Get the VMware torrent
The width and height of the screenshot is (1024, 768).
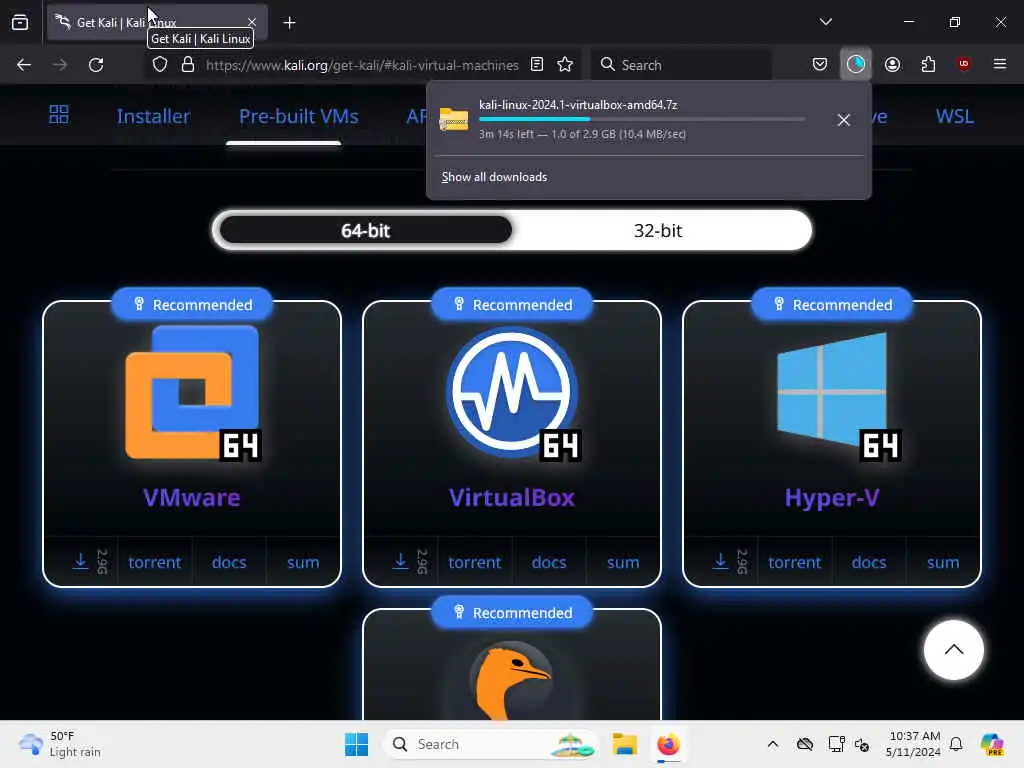155,562
